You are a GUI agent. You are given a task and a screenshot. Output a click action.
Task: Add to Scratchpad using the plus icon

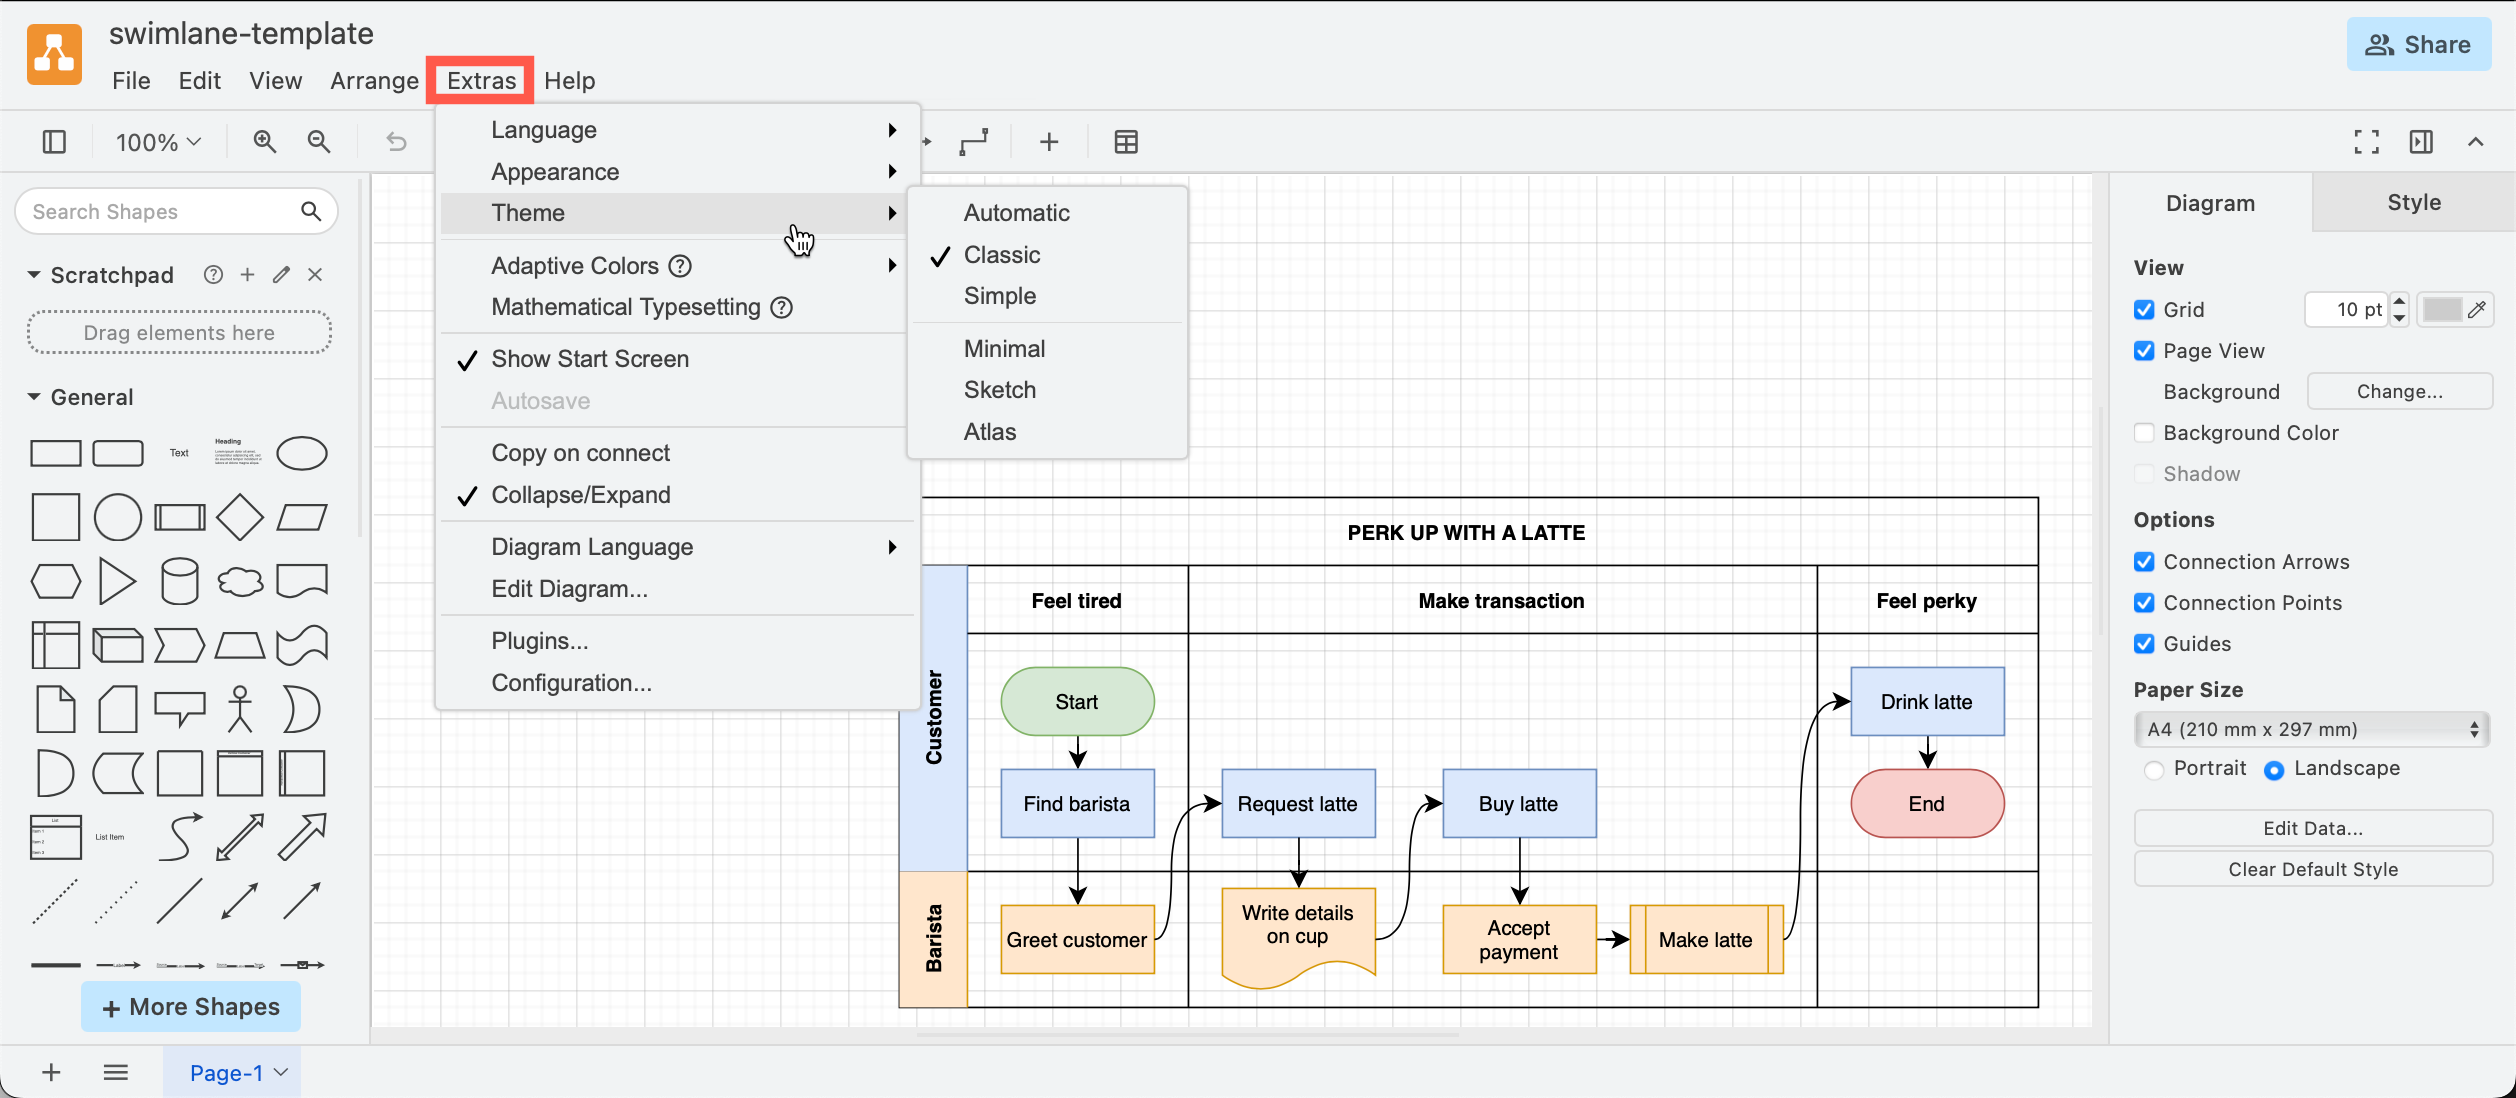(247, 274)
